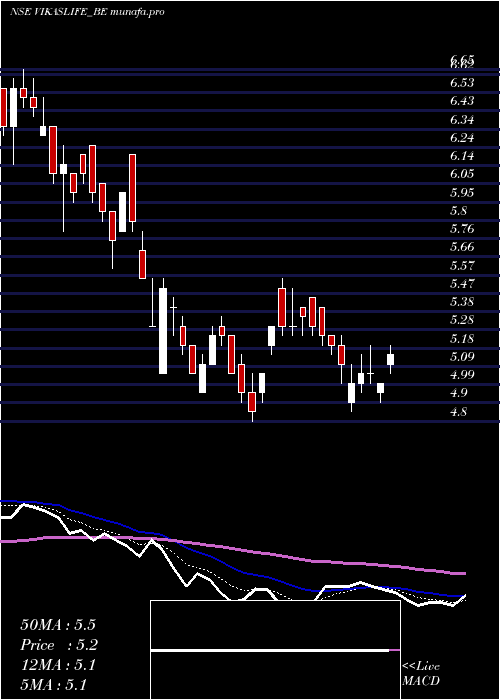The height and width of the screenshot is (700, 500).
Task: Pick the 5.47 price axis label
Action: tap(462, 283)
